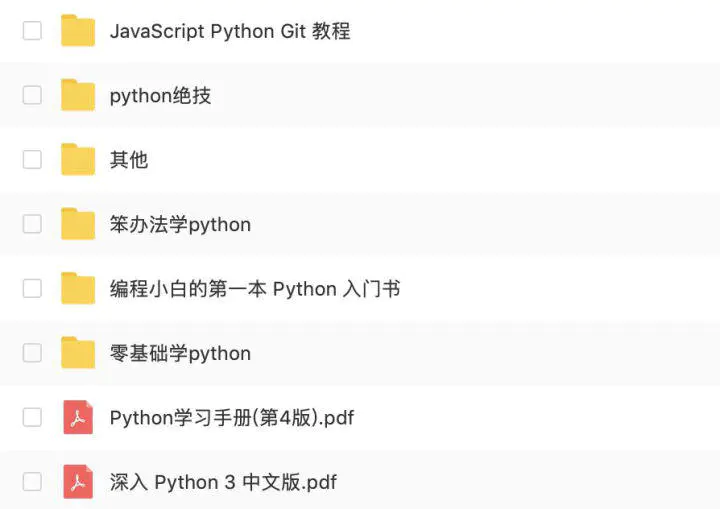
Task: Select checkbox for Python学习手册(第4版).pdf
Action: point(32,417)
